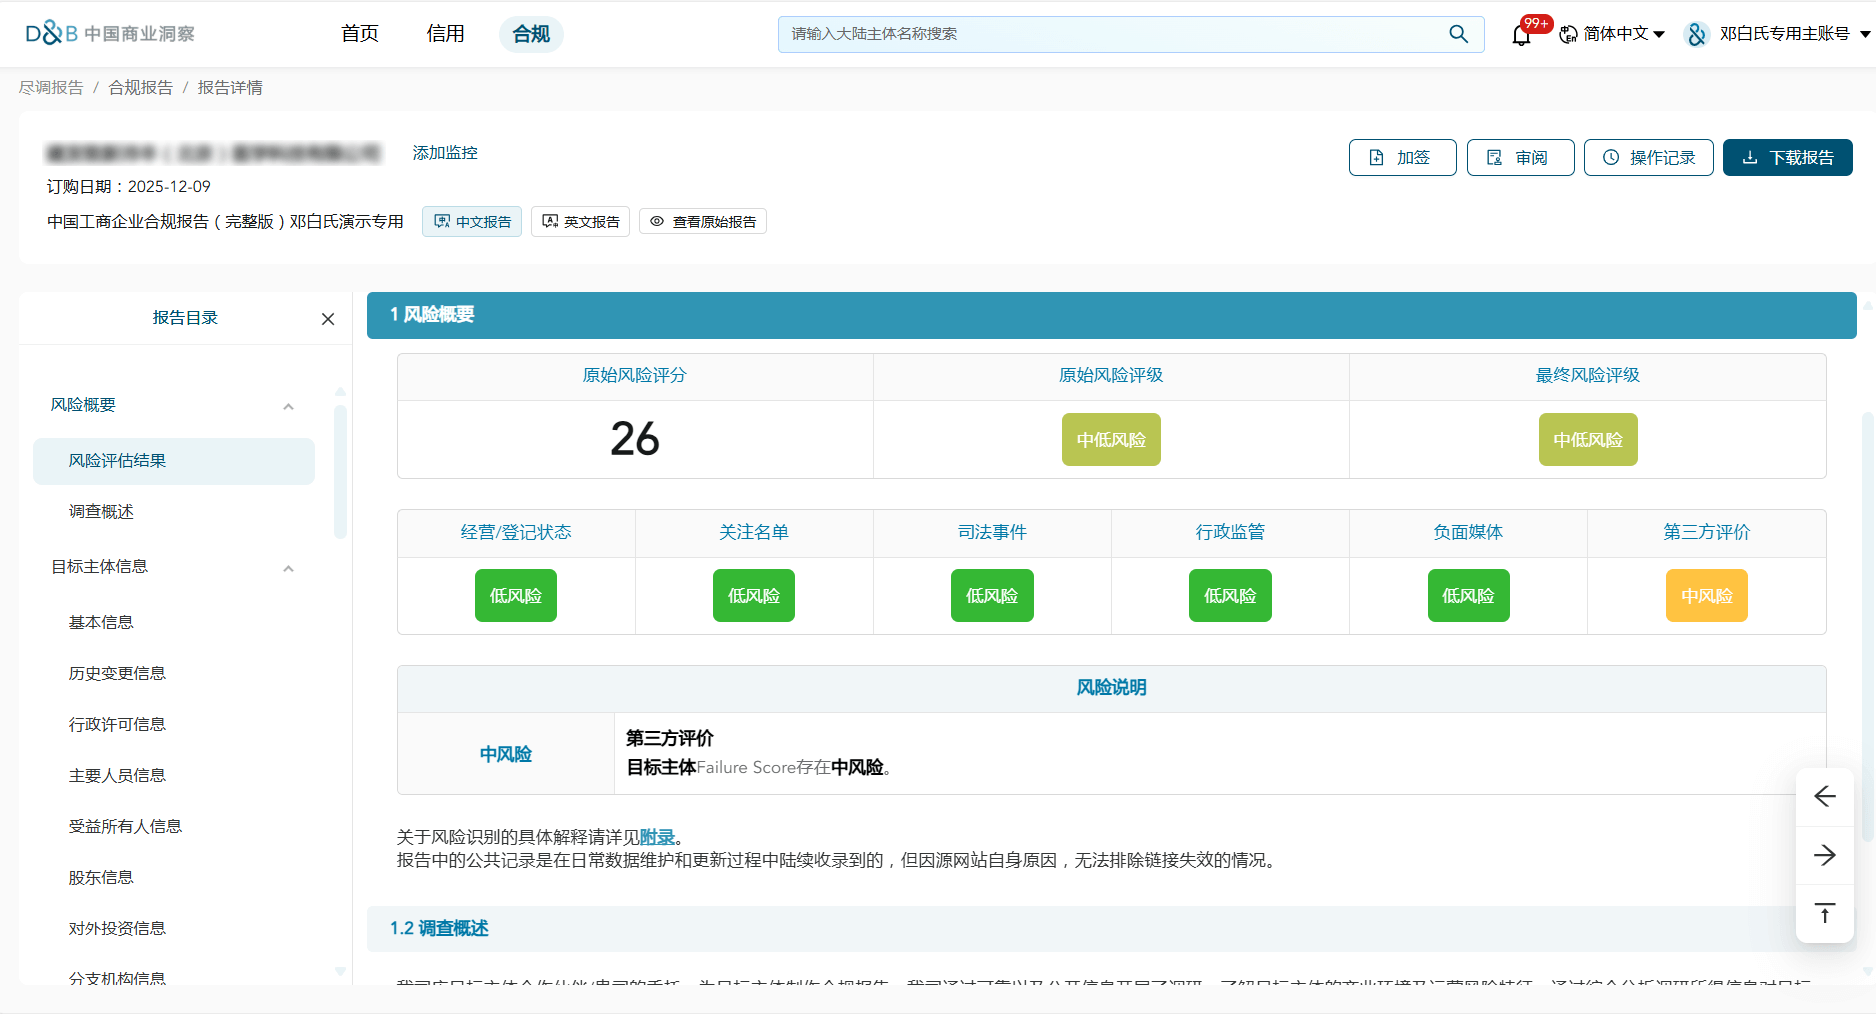
Task: Open the 简体中文 language dropdown
Action: [x=1612, y=34]
